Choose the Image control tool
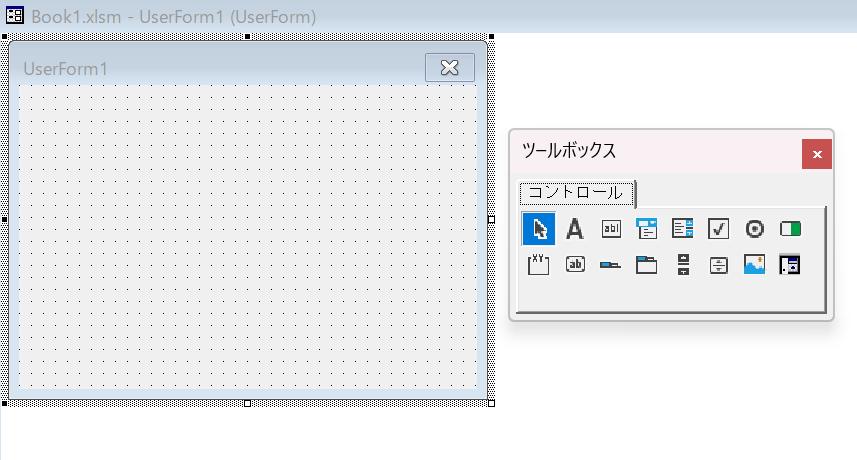857x460 pixels. (x=755, y=265)
